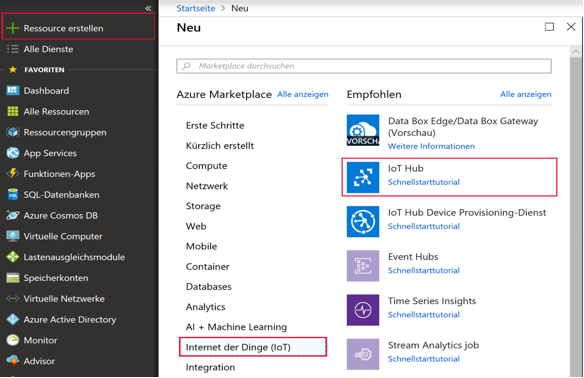Viewport: 584px width, 378px height.
Task: Select Internet der Dinge (IoT) category
Action: pos(253,347)
